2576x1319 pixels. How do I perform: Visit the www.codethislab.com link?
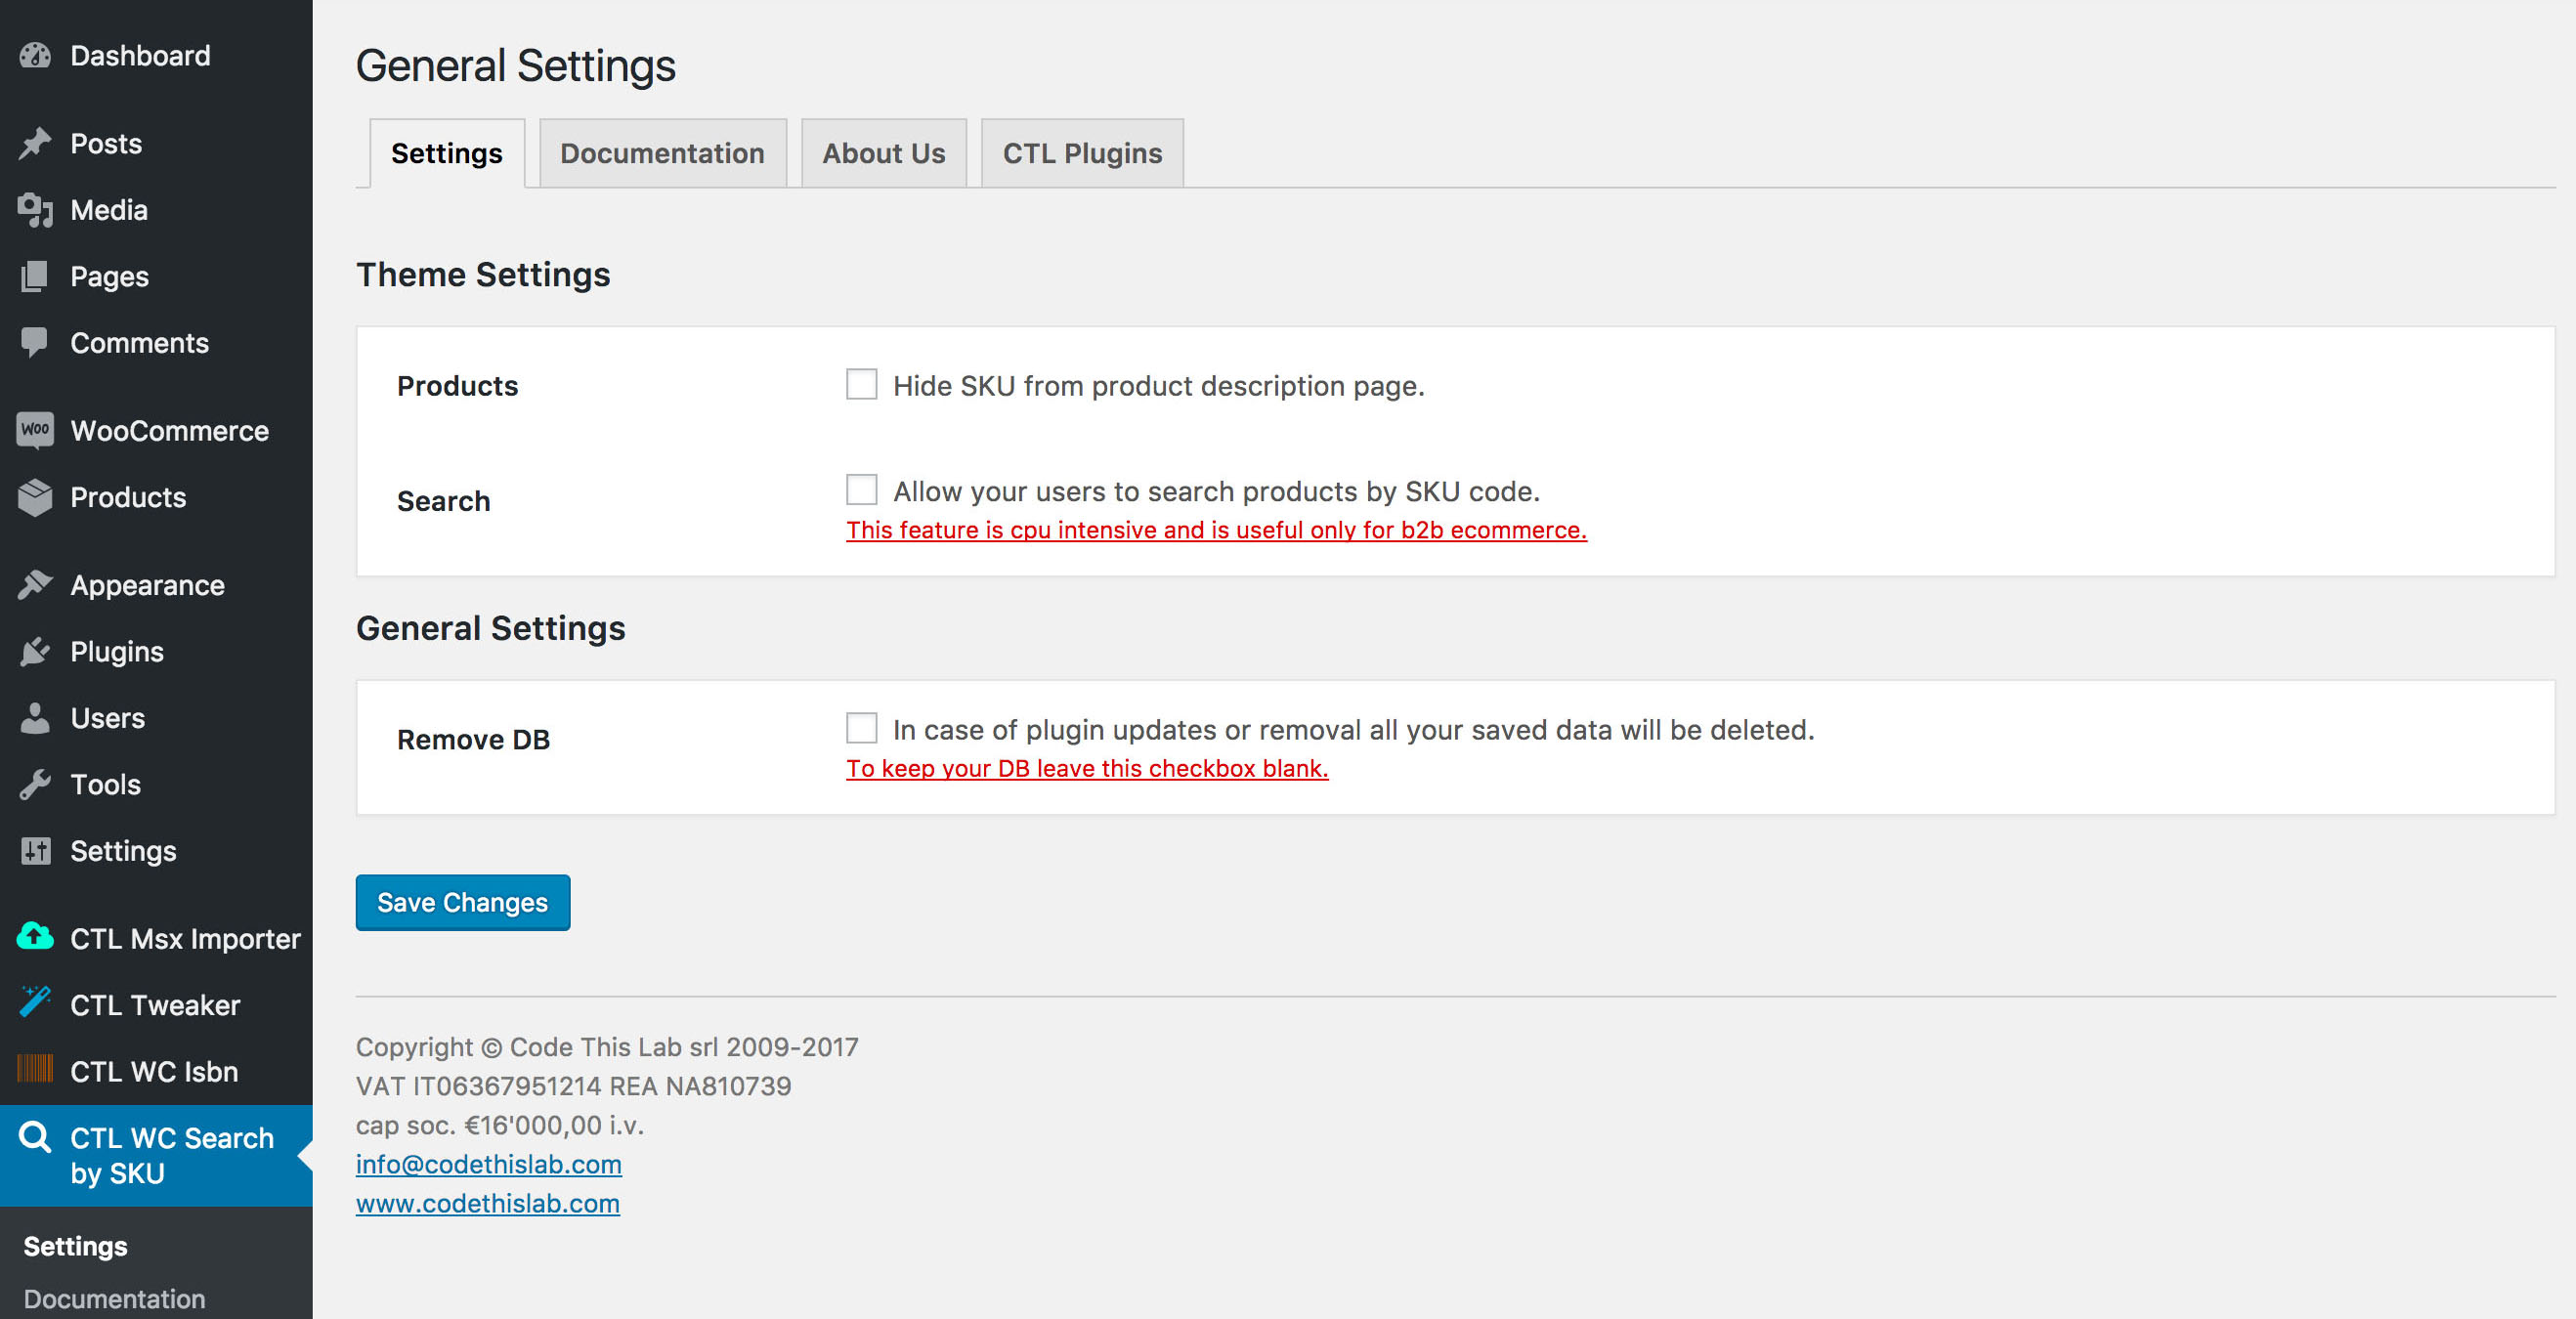[x=488, y=1203]
